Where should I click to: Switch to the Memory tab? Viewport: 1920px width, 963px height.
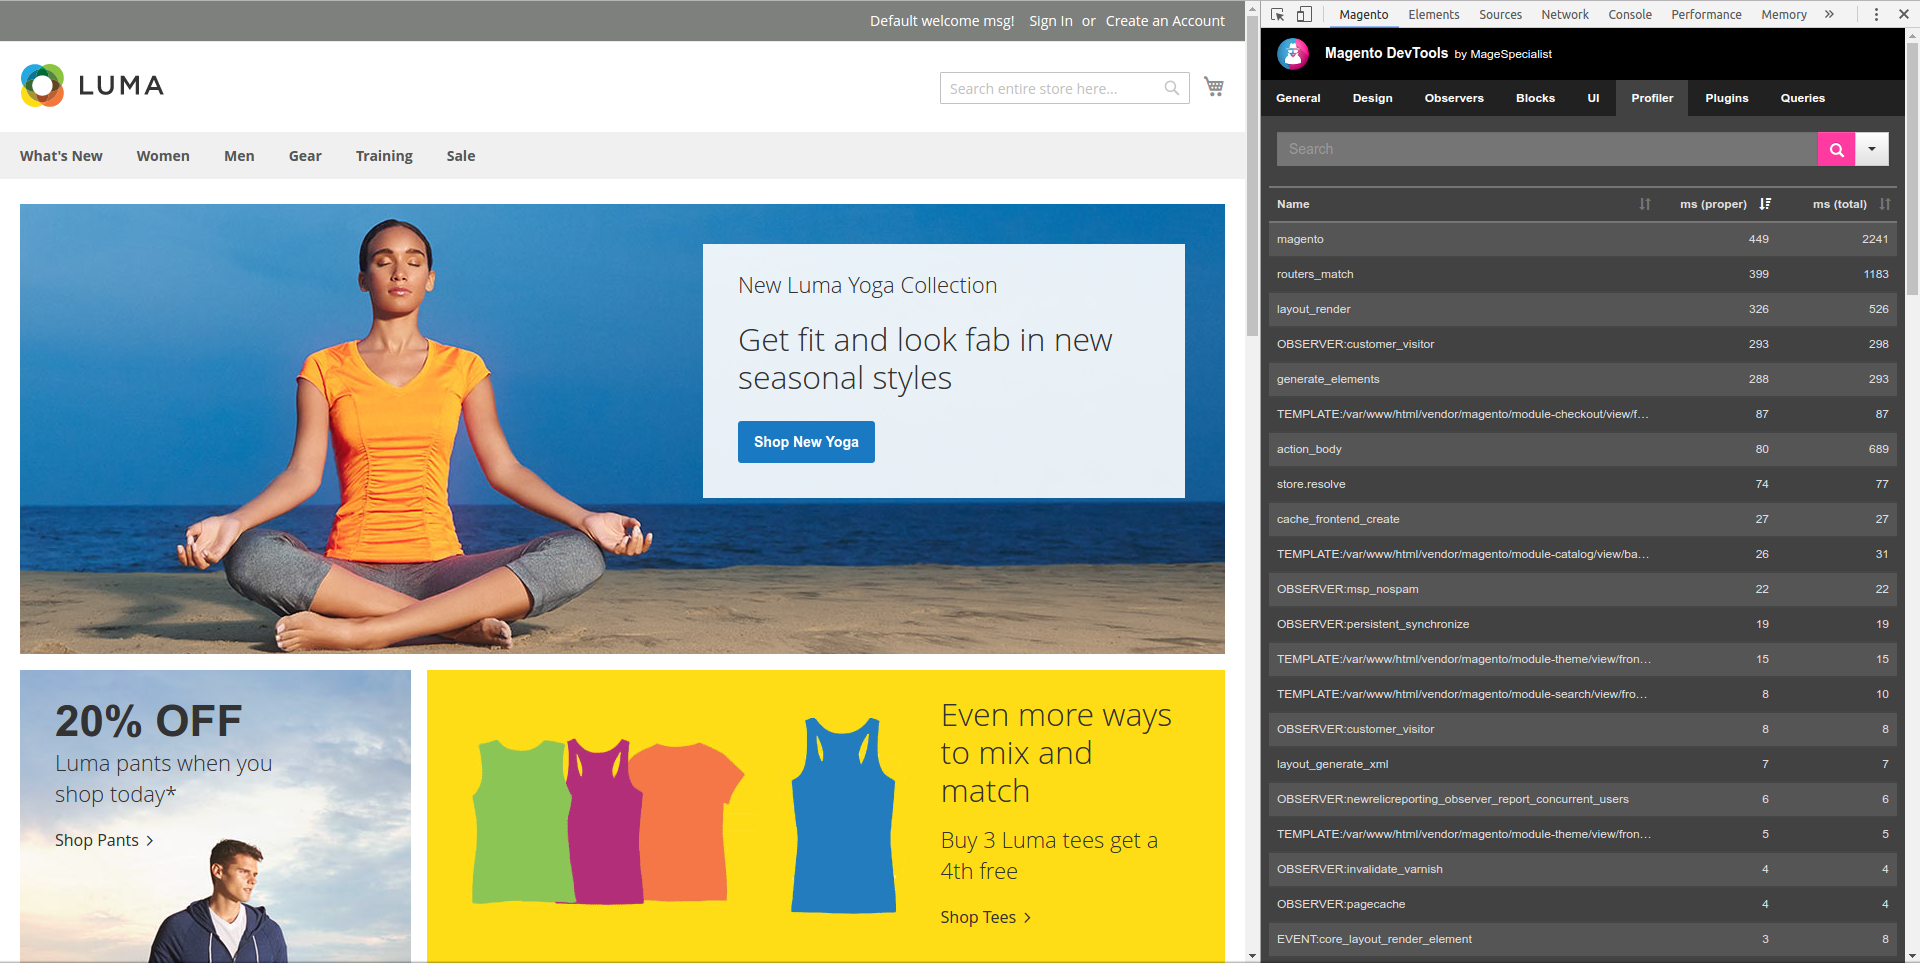tap(1784, 14)
